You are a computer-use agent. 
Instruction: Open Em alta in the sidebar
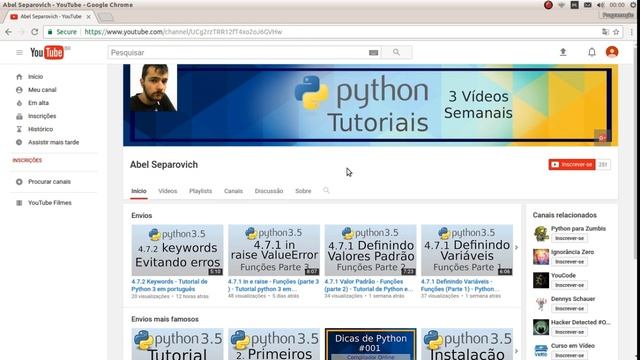click(x=38, y=103)
